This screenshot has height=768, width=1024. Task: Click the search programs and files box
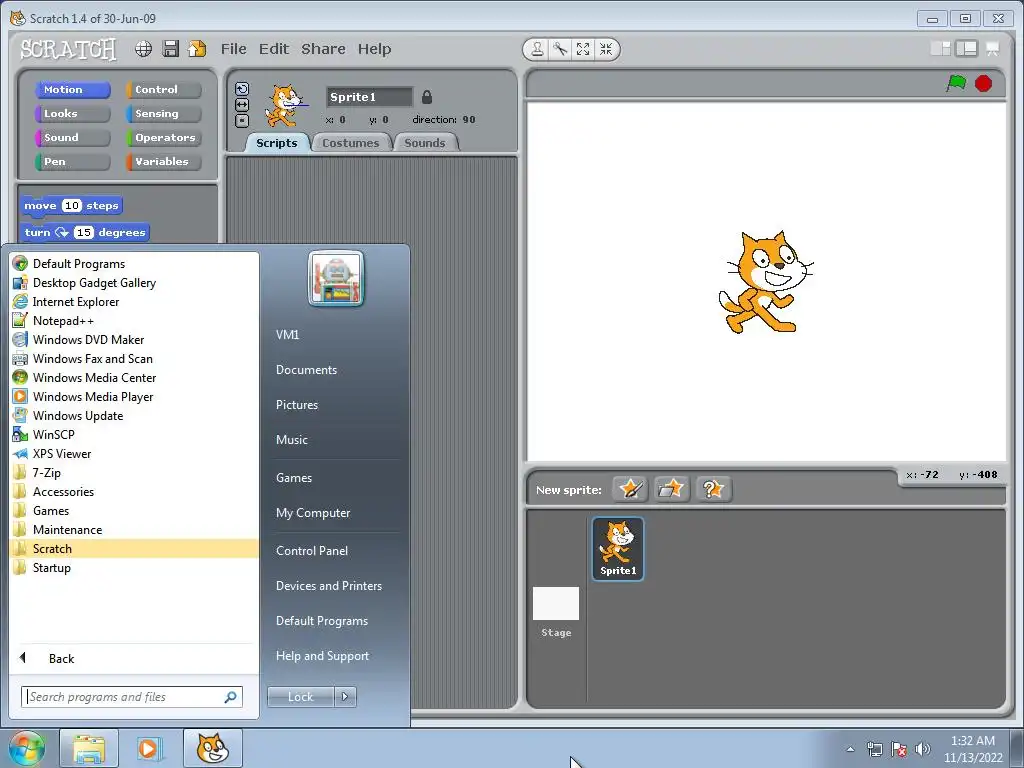(x=132, y=697)
